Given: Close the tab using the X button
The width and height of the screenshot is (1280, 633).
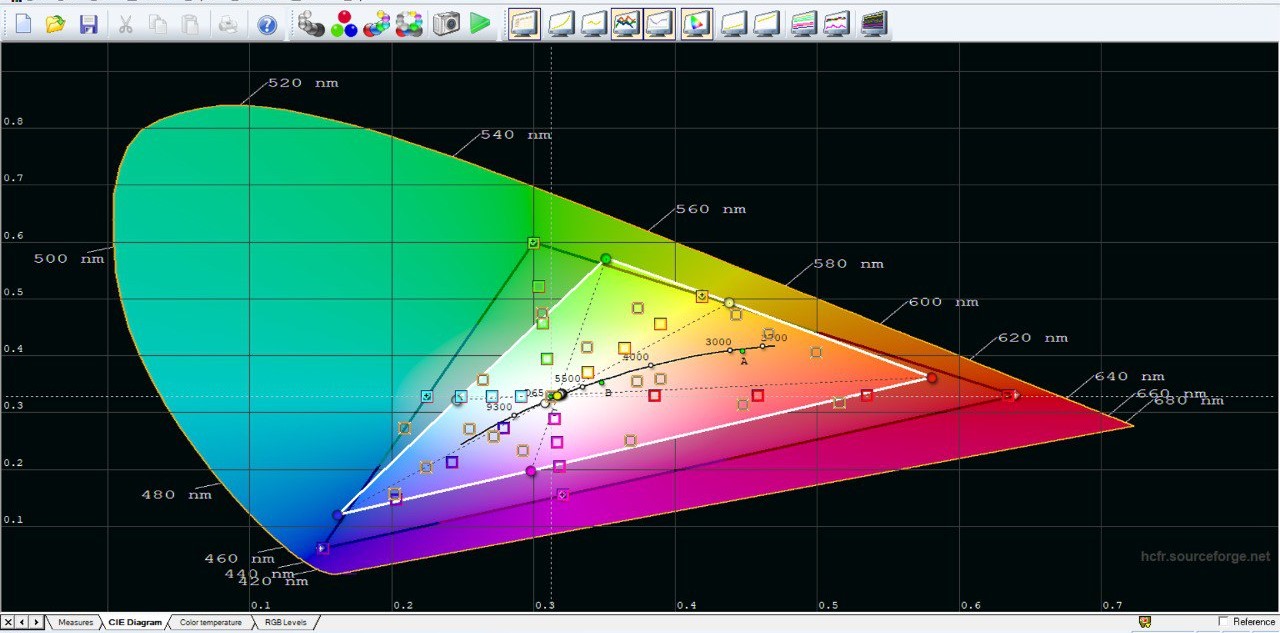Looking at the screenshot, I should (x=8, y=622).
